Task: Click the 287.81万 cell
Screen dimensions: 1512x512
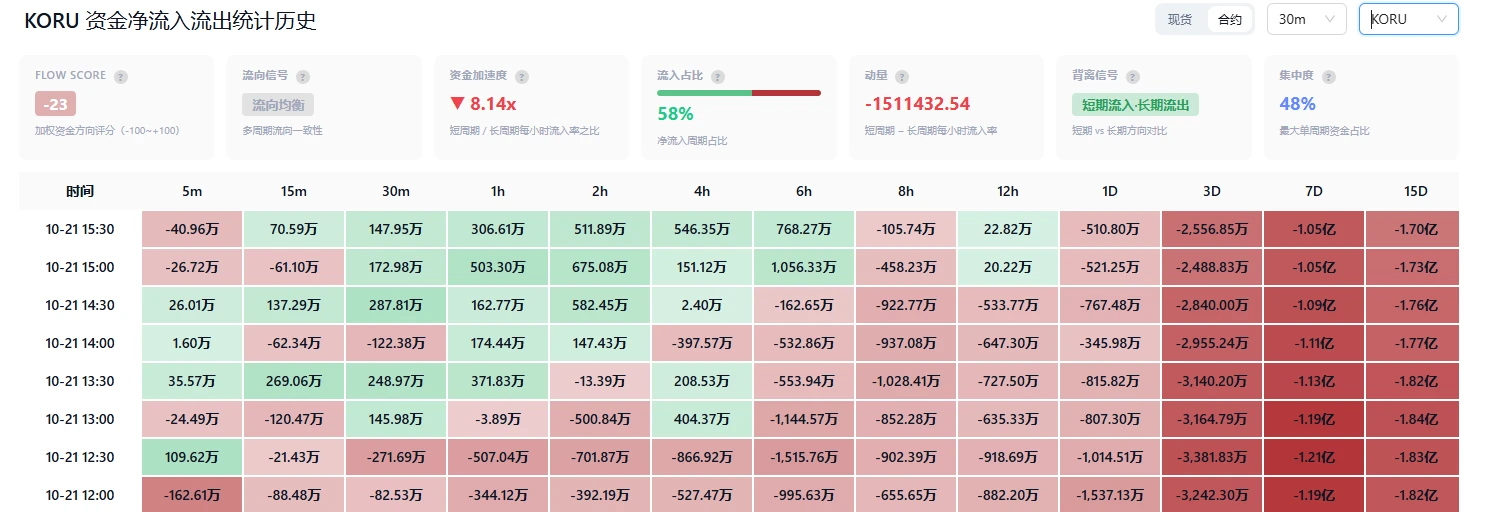Action: click(x=396, y=305)
